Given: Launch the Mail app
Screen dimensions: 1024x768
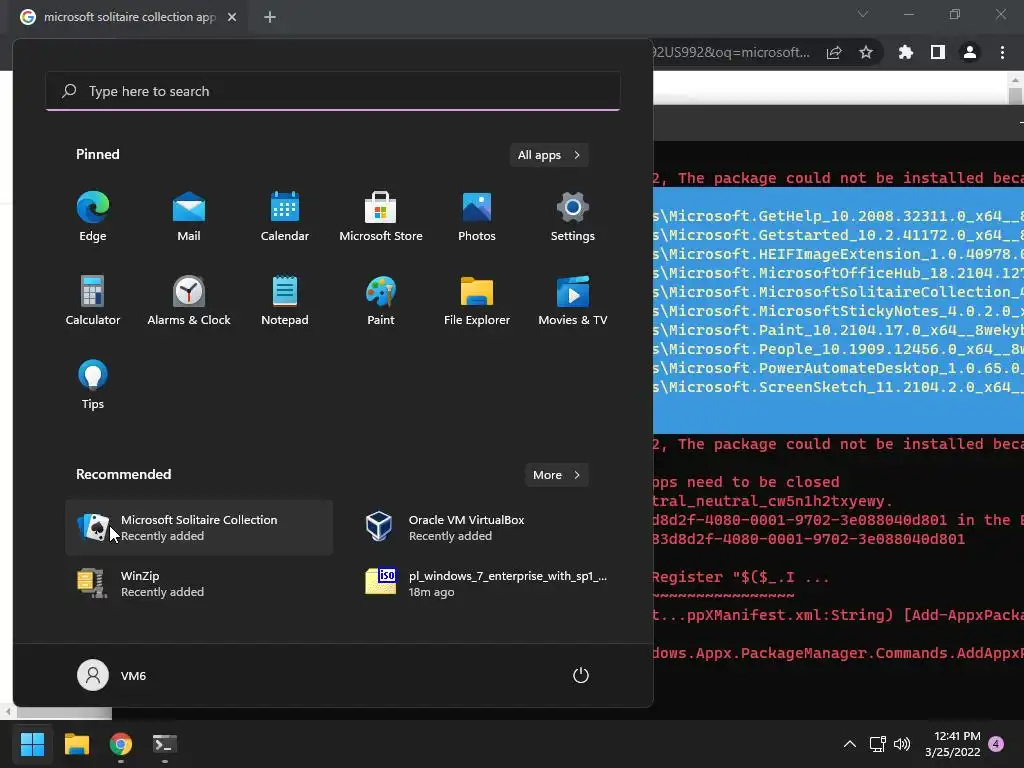Looking at the screenshot, I should pyautogui.click(x=189, y=217).
